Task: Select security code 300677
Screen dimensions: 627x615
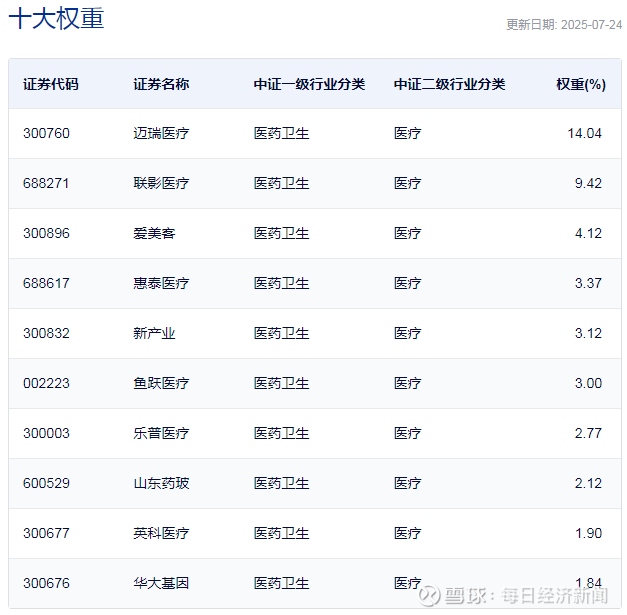Action: tap(46, 533)
